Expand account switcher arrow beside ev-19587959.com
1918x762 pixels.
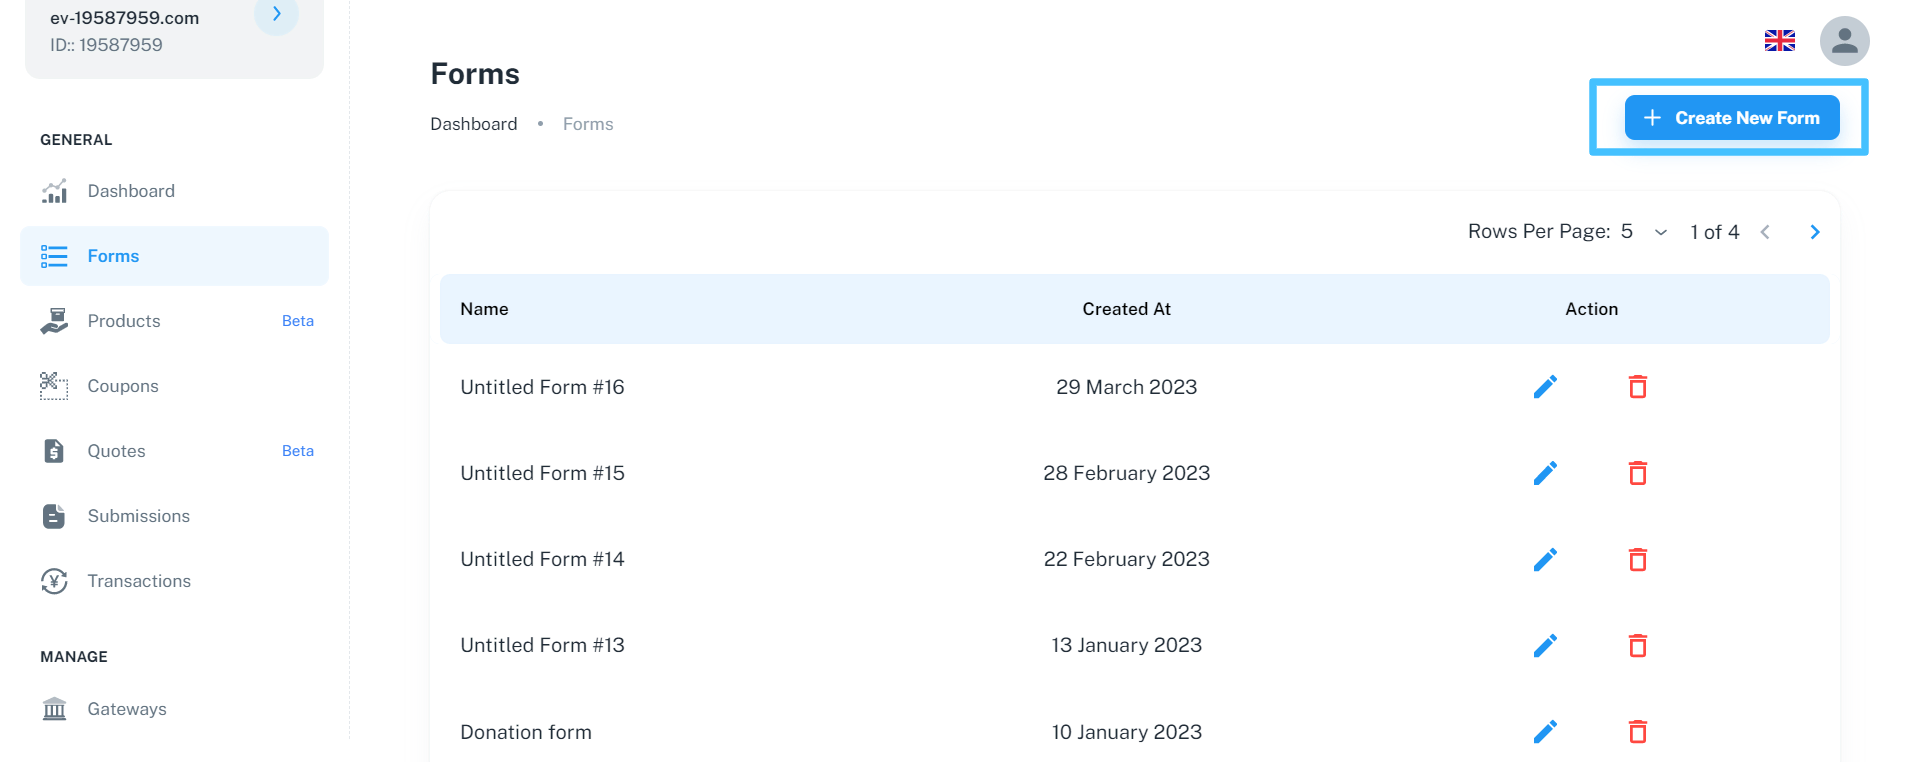pos(277,14)
